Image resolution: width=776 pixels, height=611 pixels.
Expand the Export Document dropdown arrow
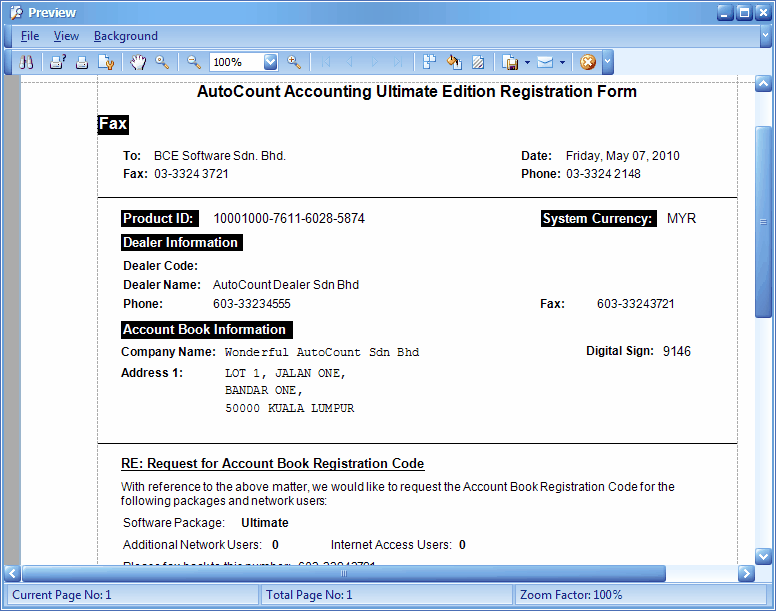click(527, 62)
